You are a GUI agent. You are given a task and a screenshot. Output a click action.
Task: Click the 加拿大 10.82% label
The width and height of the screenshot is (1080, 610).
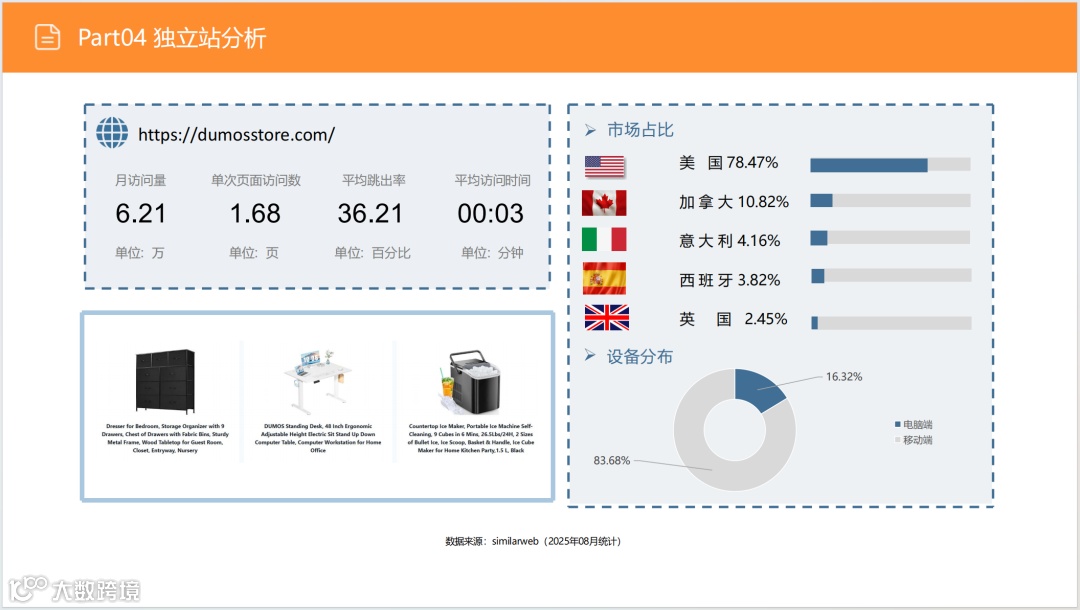tap(734, 202)
